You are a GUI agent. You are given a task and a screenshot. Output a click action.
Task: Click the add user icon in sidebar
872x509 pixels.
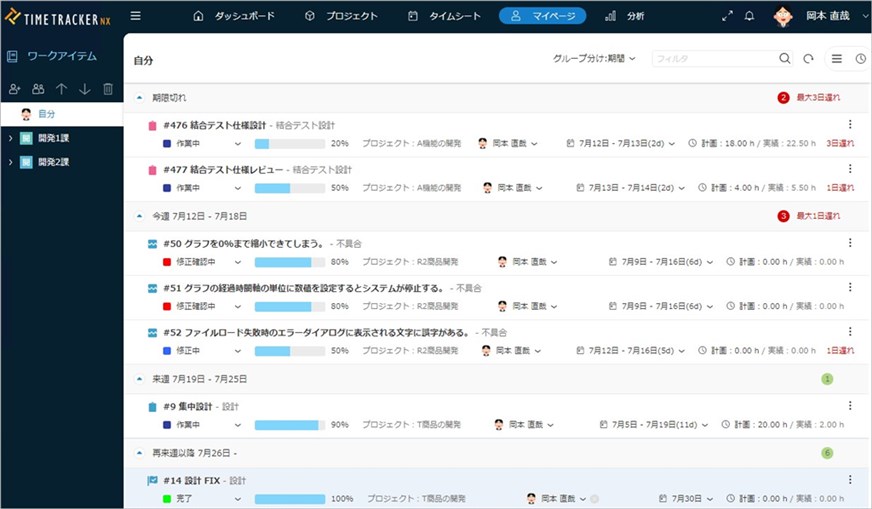click(x=14, y=88)
